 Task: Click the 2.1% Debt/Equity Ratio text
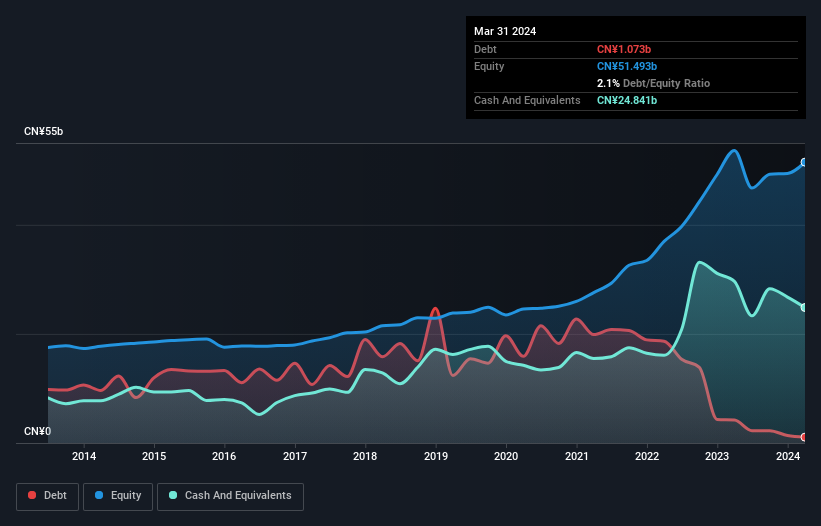coord(653,83)
